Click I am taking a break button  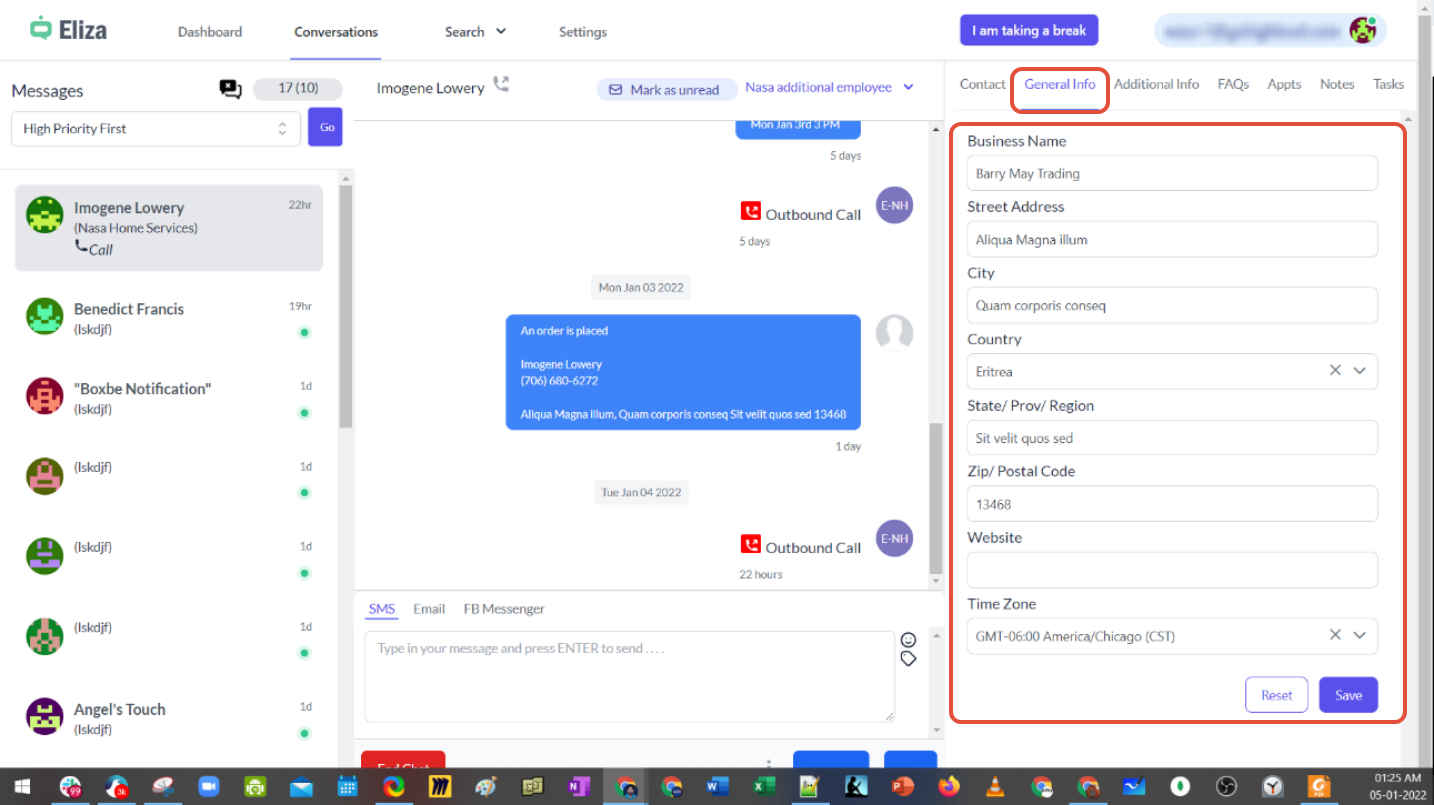point(1029,31)
